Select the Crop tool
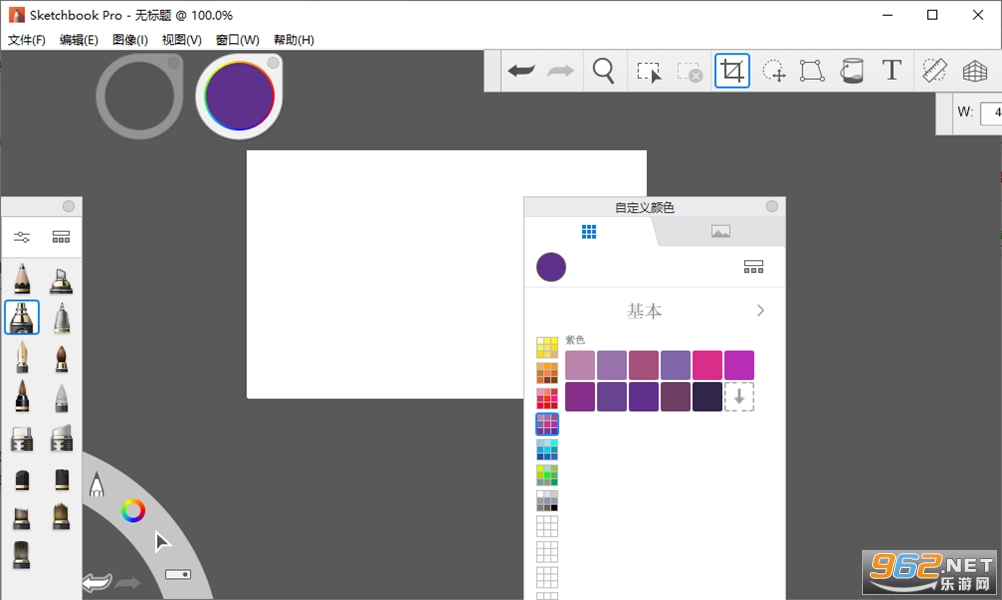Viewport: 1002px width, 600px height. [x=732, y=71]
